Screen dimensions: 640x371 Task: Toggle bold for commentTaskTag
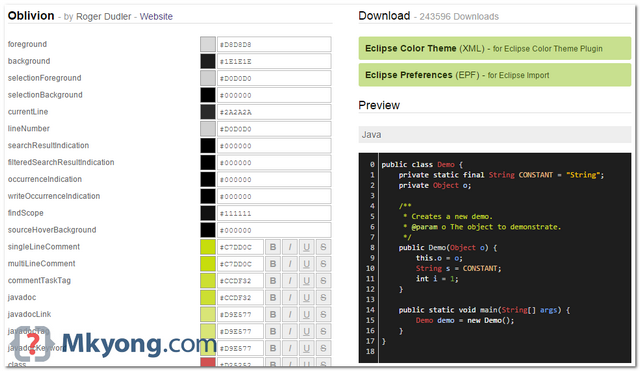(273, 281)
